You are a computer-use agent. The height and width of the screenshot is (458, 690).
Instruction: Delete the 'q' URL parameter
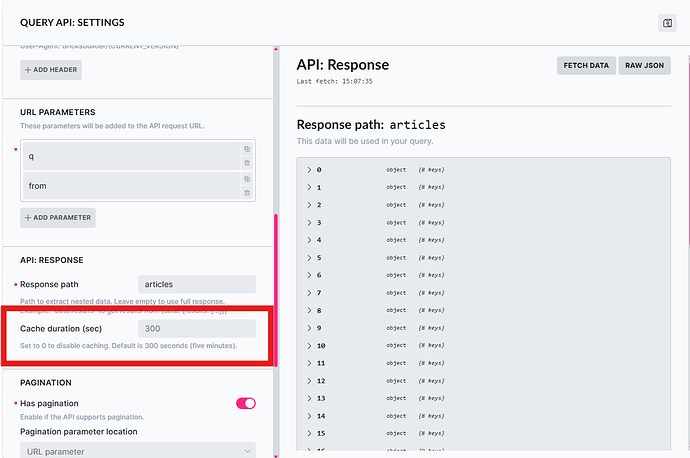pos(247,163)
